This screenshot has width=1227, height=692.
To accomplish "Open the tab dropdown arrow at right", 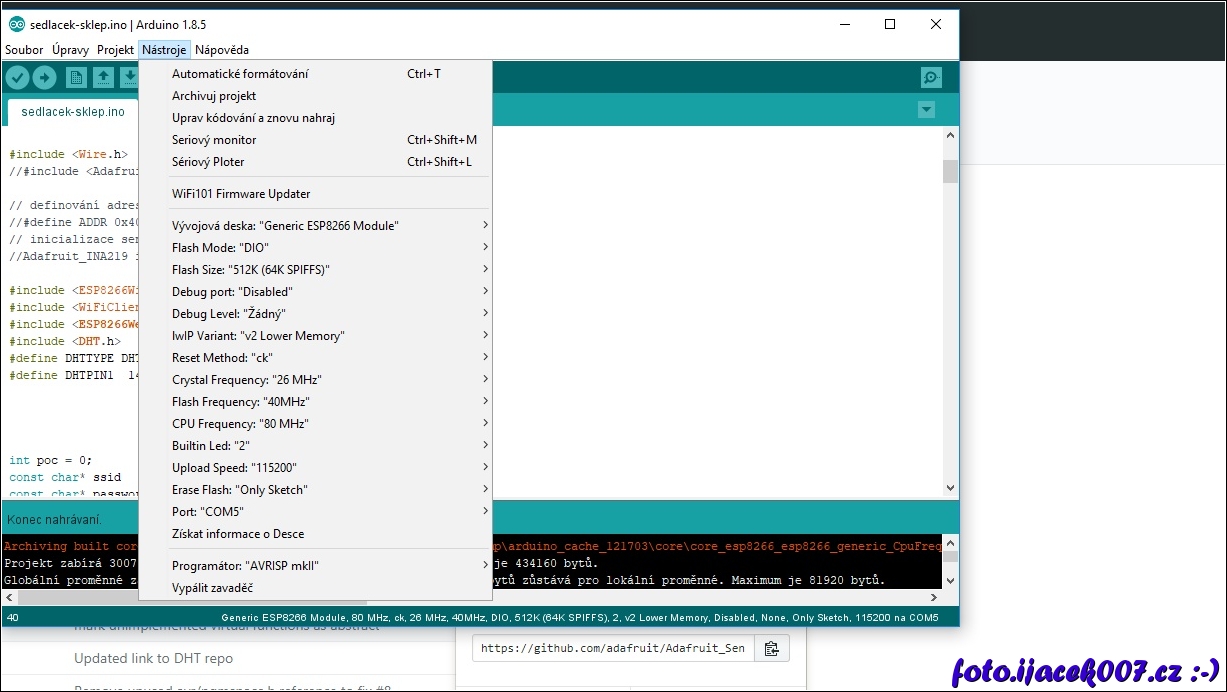I will click(927, 110).
